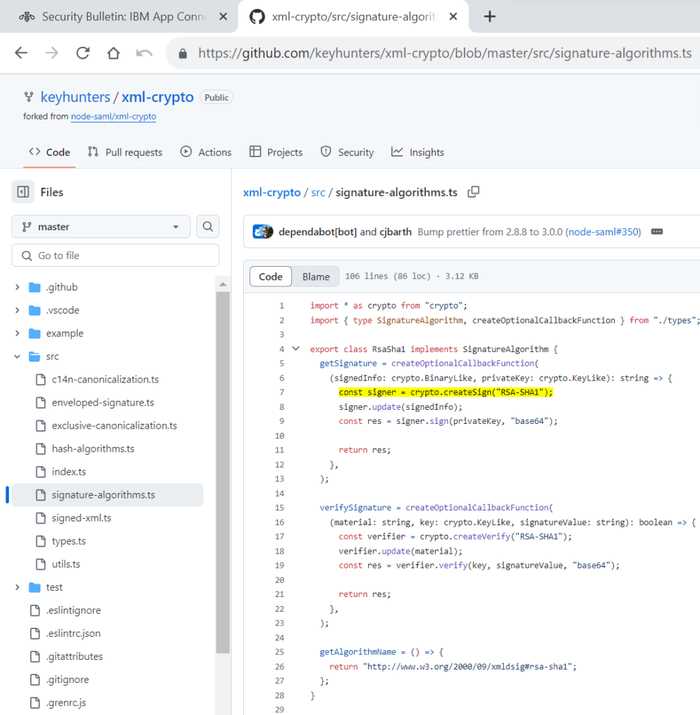The image size is (700, 715).
Task: Open exclusive-canonicalization.ts file
Action: [114, 425]
